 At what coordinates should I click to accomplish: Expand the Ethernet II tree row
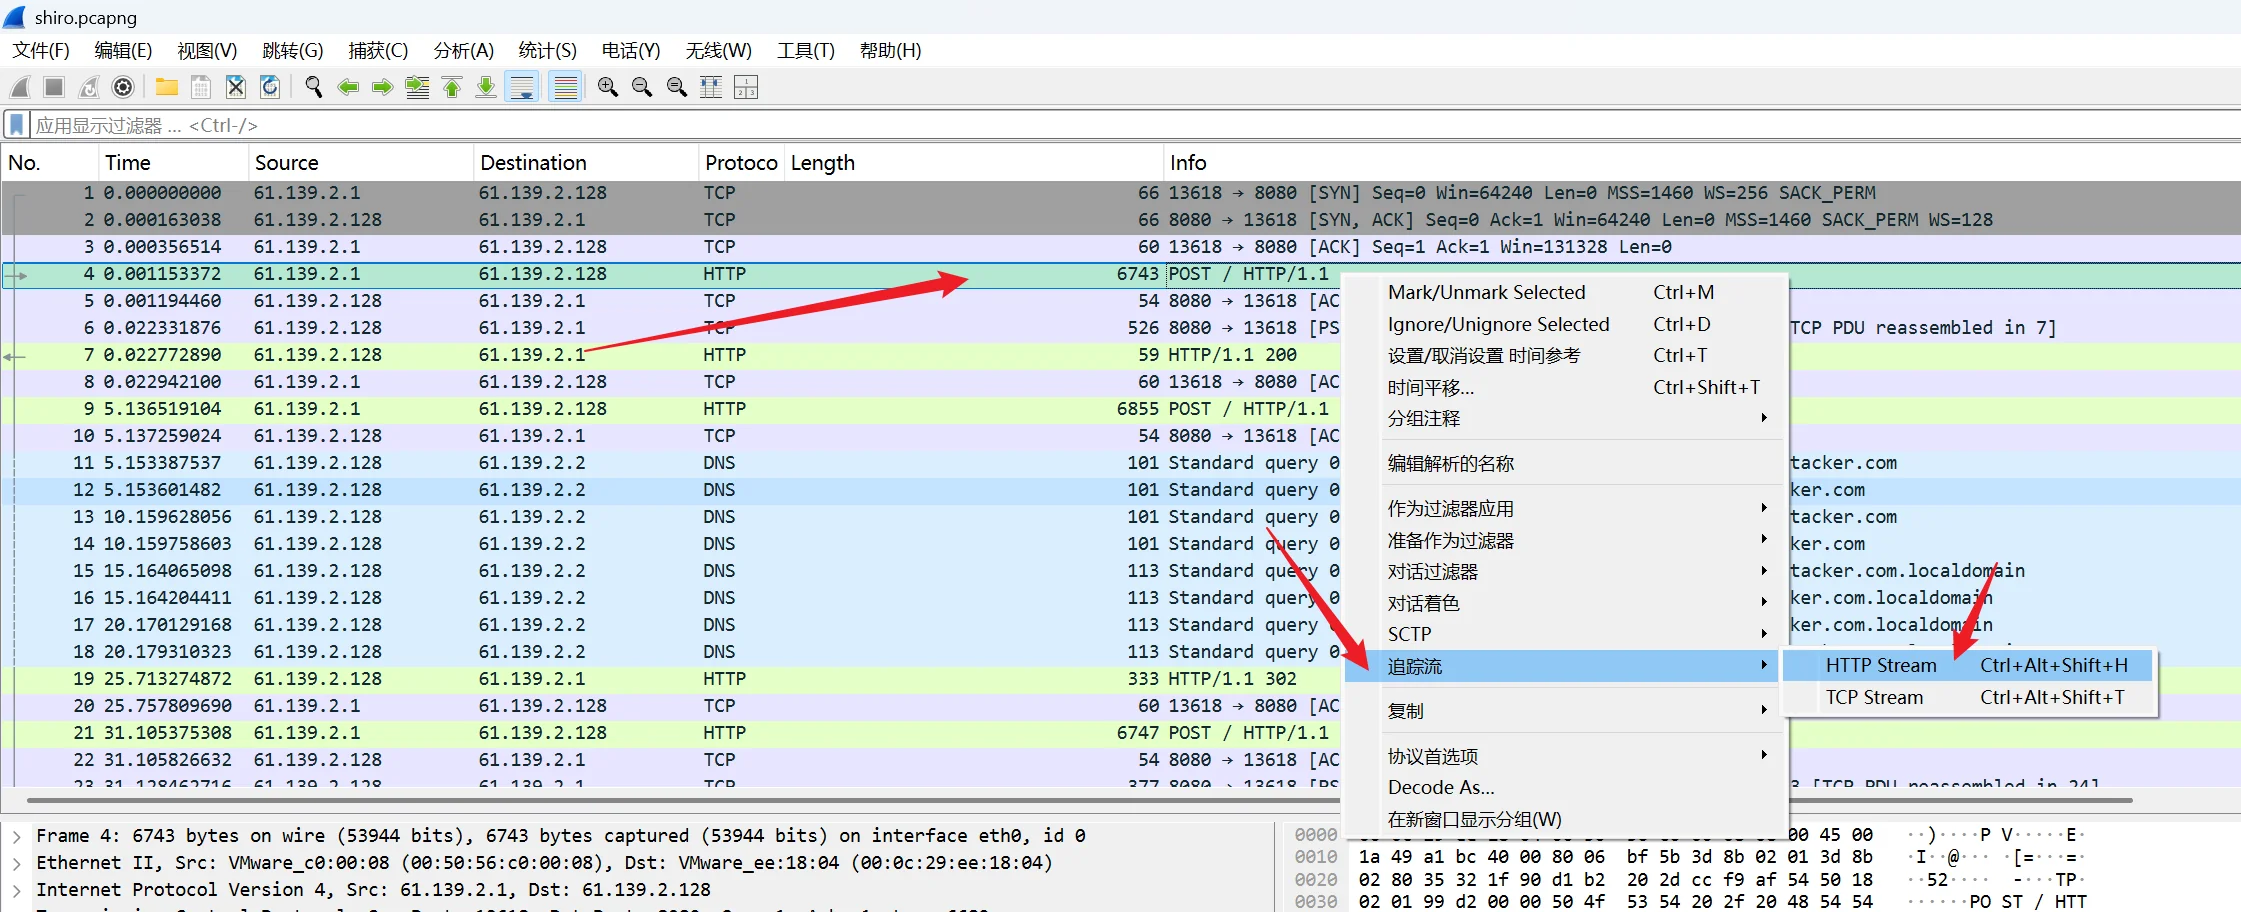click(x=17, y=863)
